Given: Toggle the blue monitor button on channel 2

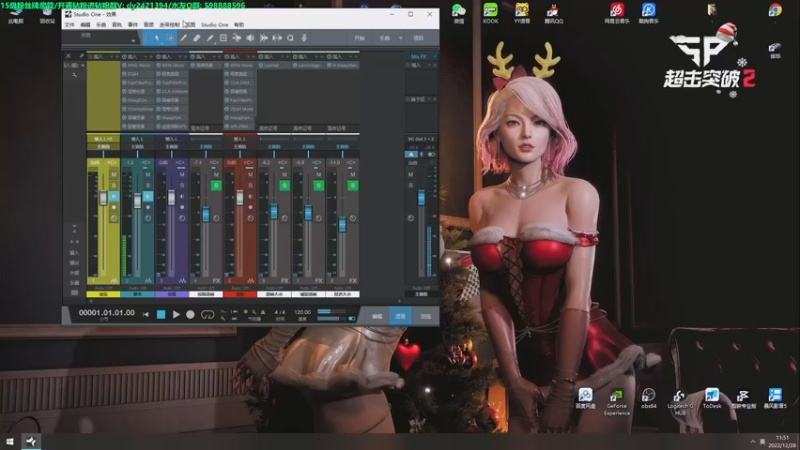Looking at the screenshot, I should click(x=148, y=196).
